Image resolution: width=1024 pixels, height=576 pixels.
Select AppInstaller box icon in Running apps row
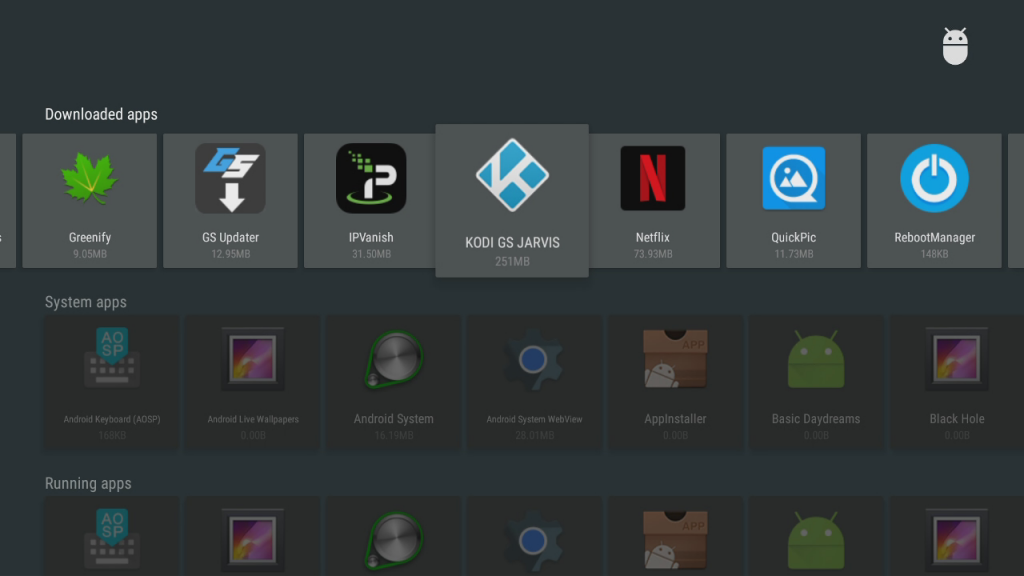tap(675, 540)
